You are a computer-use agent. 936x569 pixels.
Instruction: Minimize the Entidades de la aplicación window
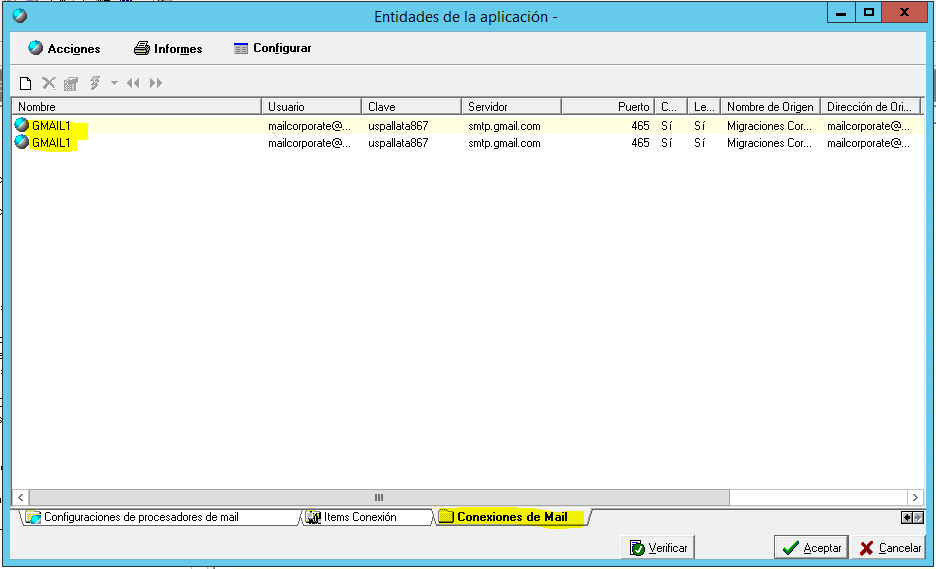[x=841, y=13]
